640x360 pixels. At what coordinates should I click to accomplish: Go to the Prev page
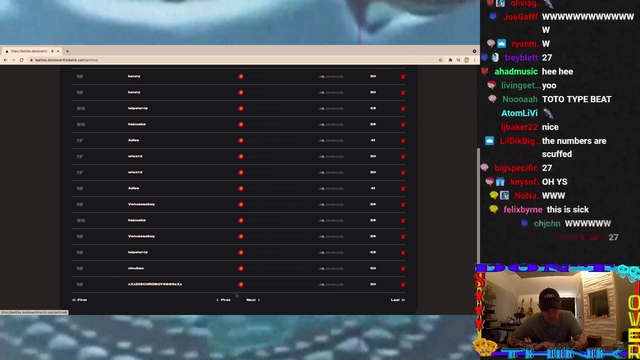224,300
